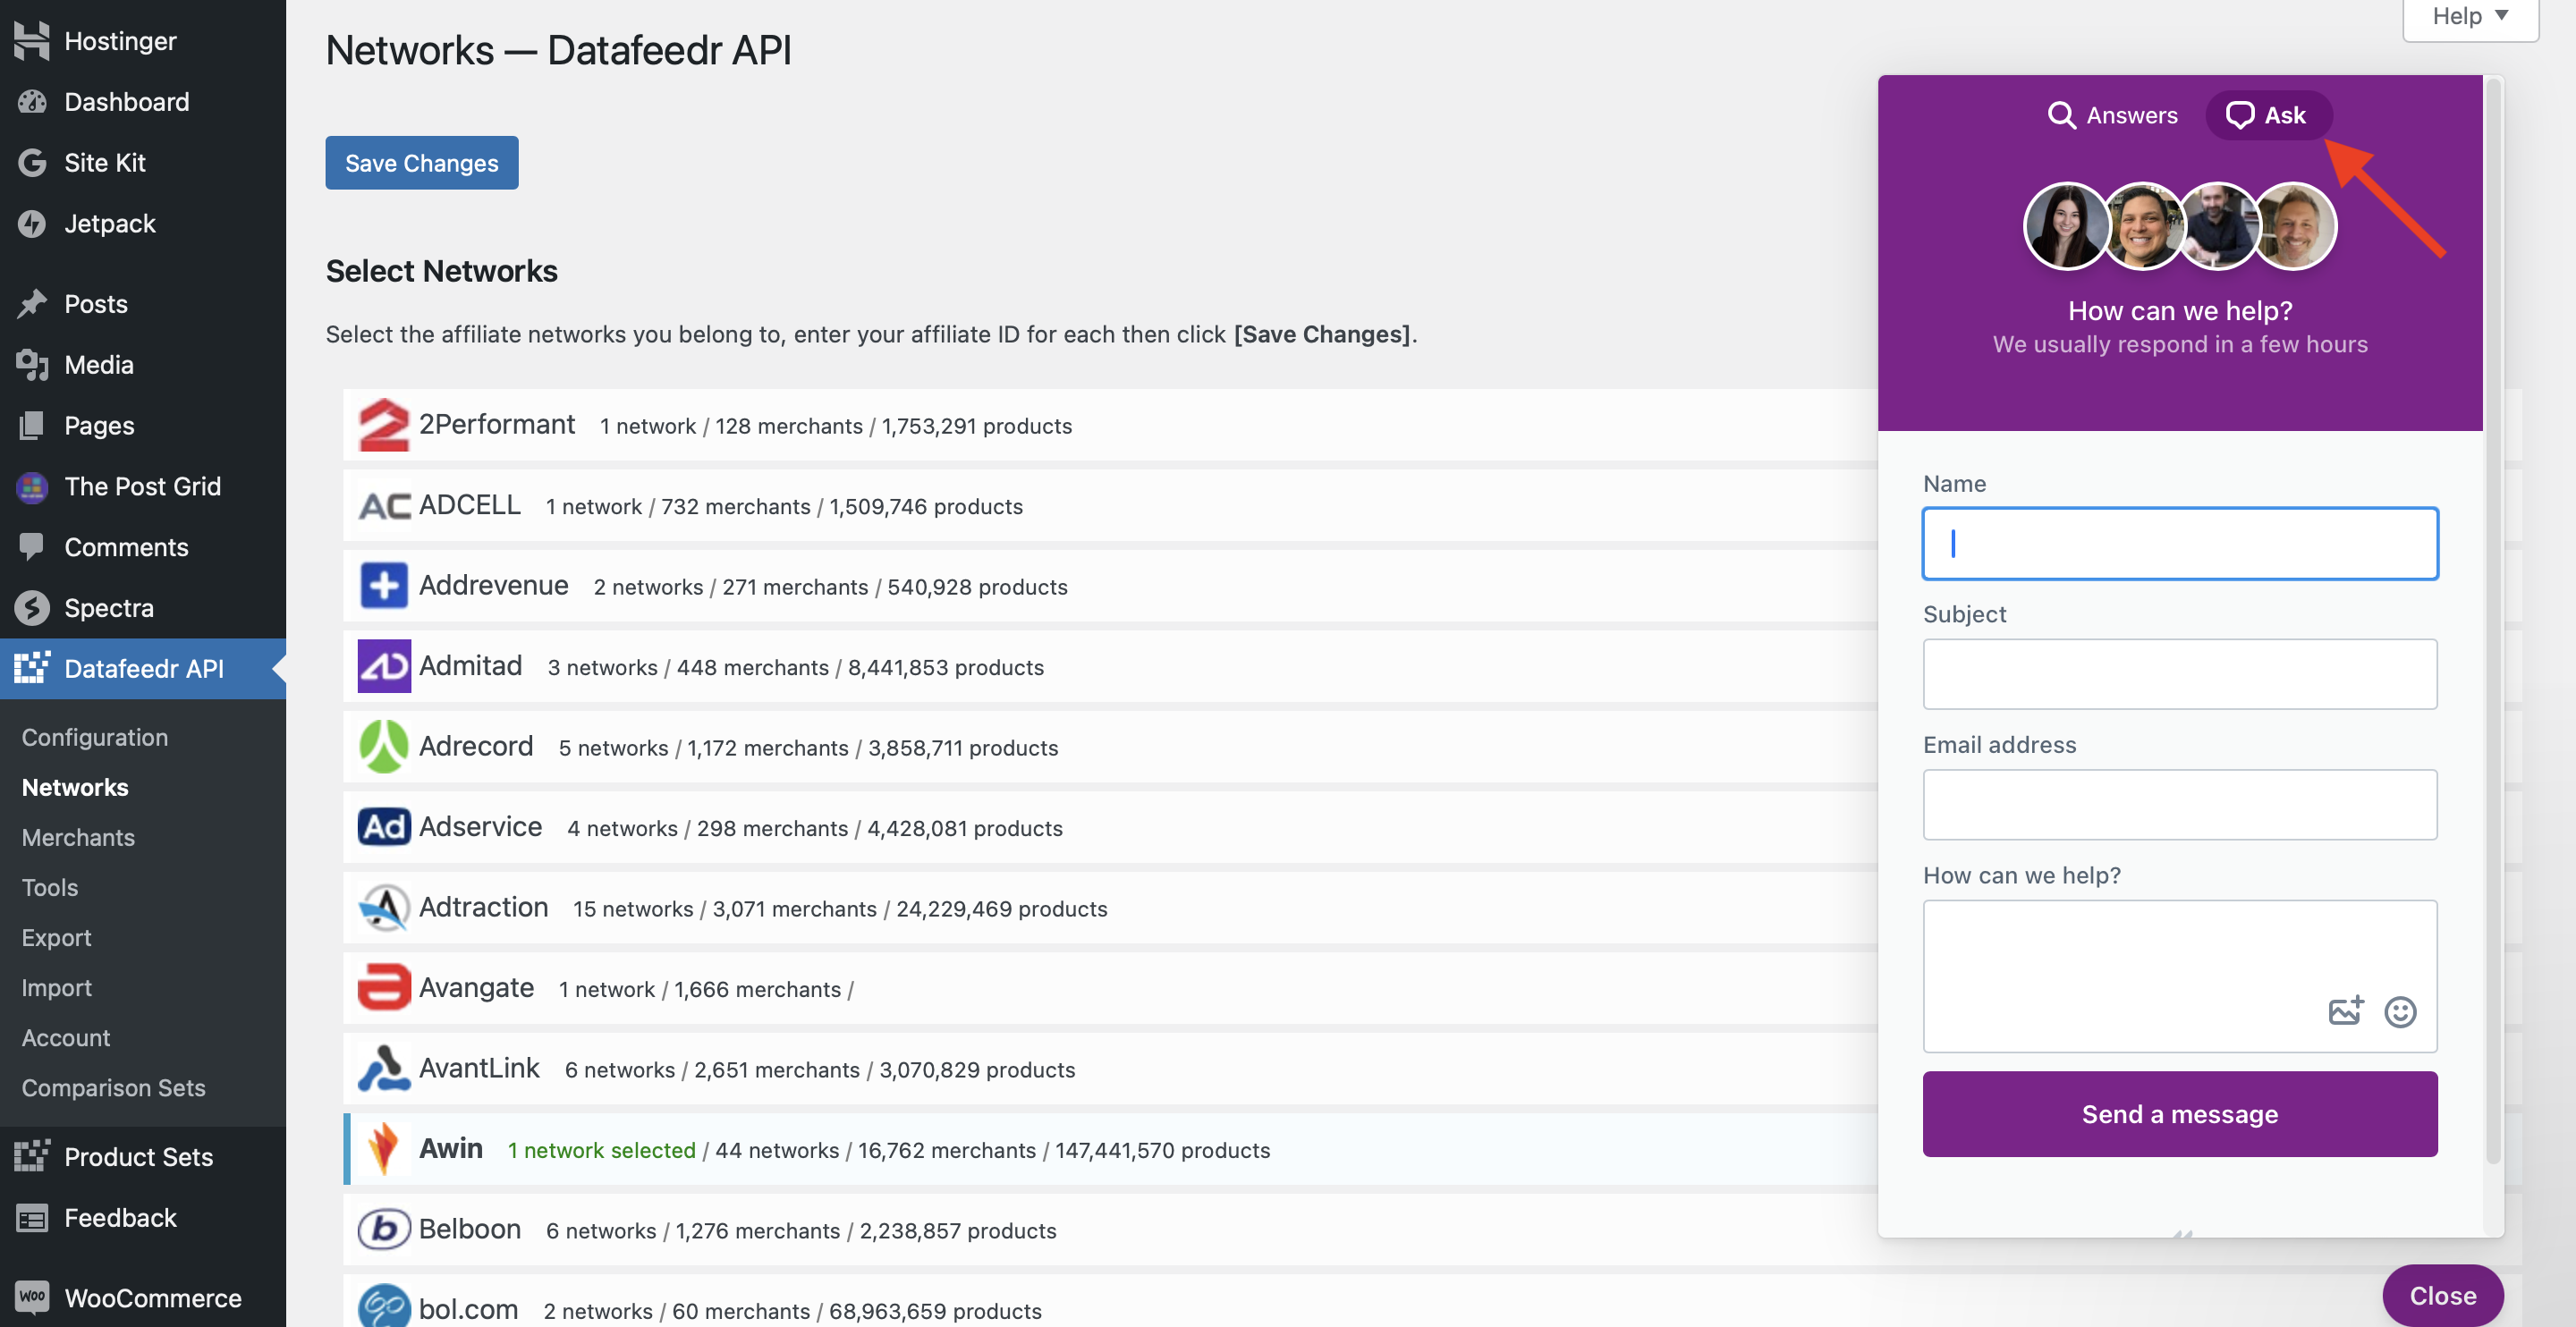Click Send a message button
2576x1327 pixels.
tap(2179, 1113)
